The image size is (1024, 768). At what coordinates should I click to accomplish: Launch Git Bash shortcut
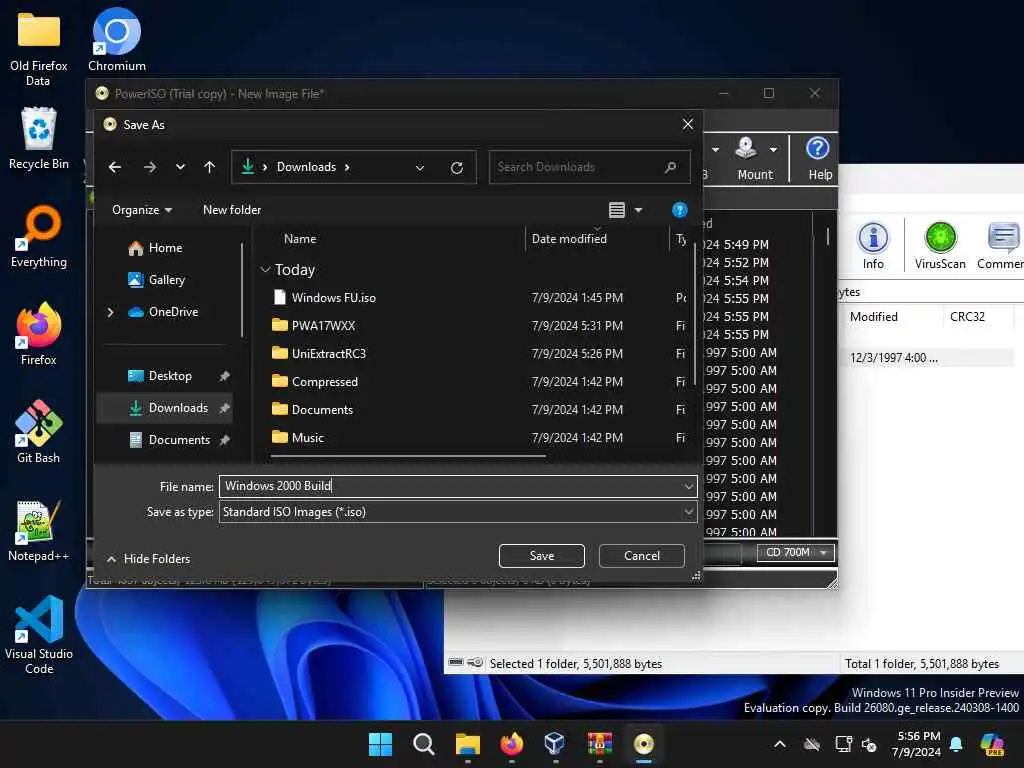[x=39, y=432]
